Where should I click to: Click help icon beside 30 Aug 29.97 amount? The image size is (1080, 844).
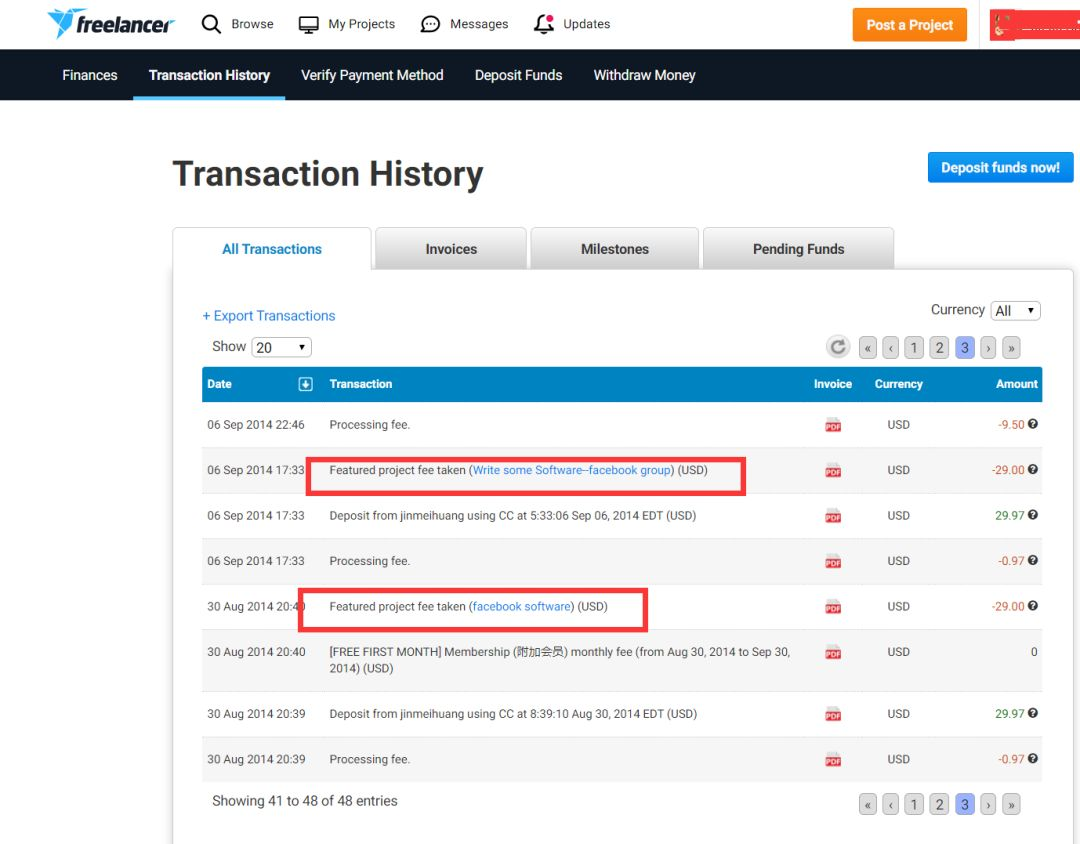(x=1032, y=714)
